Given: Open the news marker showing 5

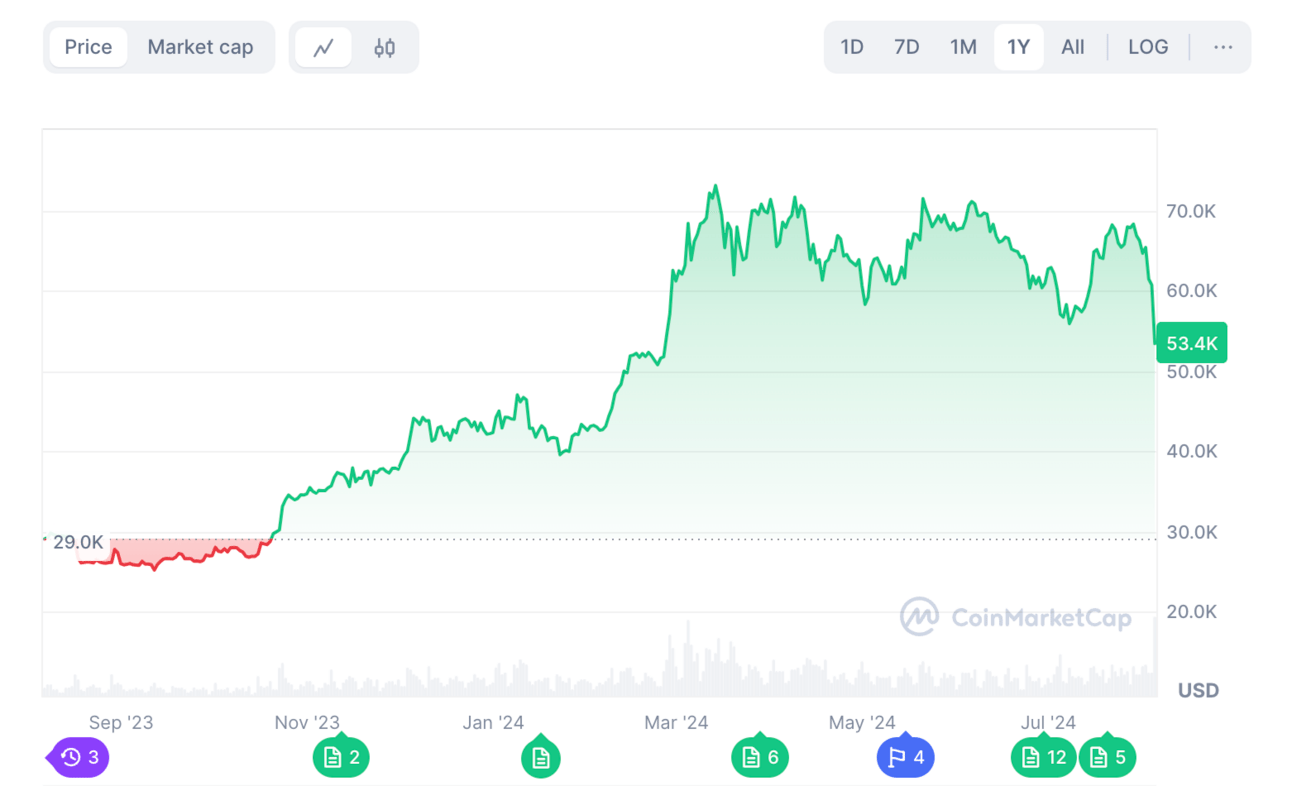Looking at the screenshot, I should tap(1108, 757).
